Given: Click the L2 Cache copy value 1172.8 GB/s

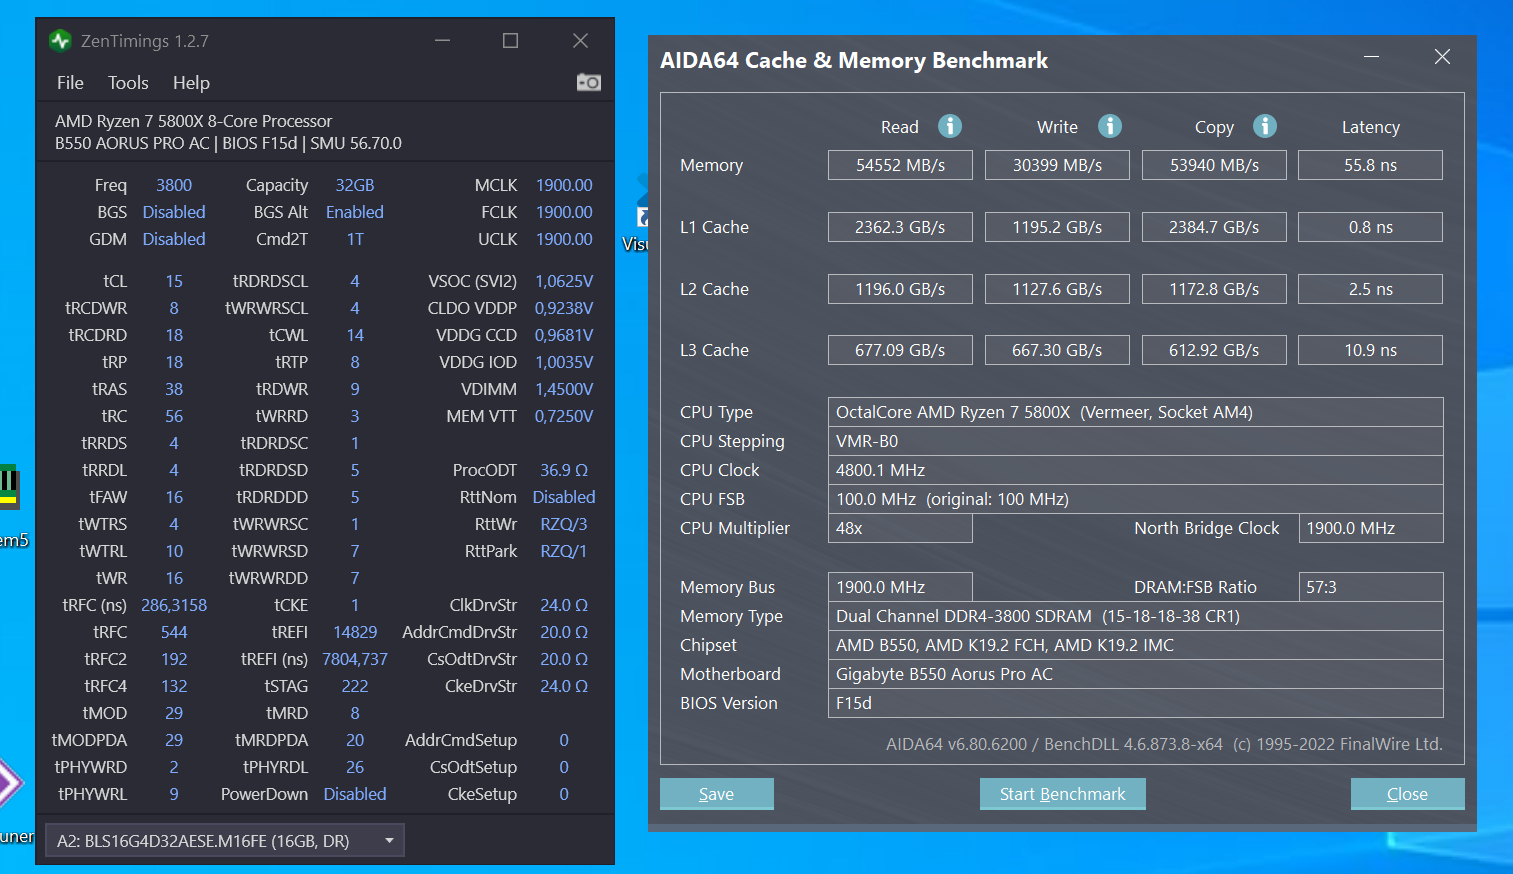Looking at the screenshot, I should pos(1214,289).
